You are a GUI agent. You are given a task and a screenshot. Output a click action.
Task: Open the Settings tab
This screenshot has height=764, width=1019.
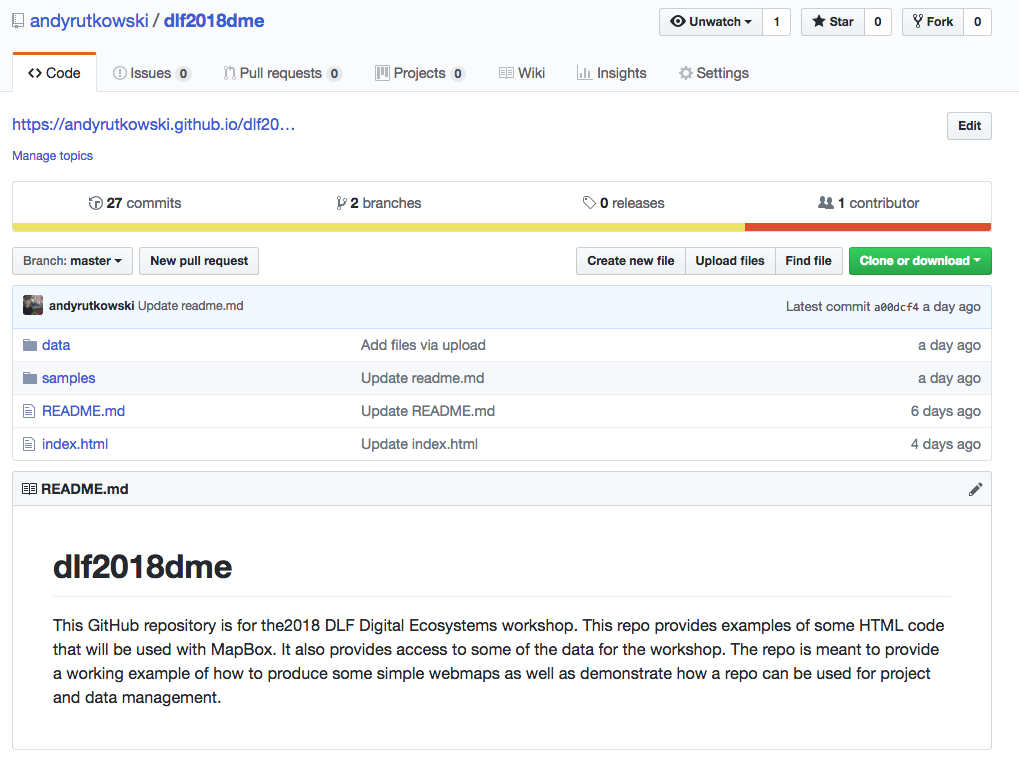coord(714,73)
